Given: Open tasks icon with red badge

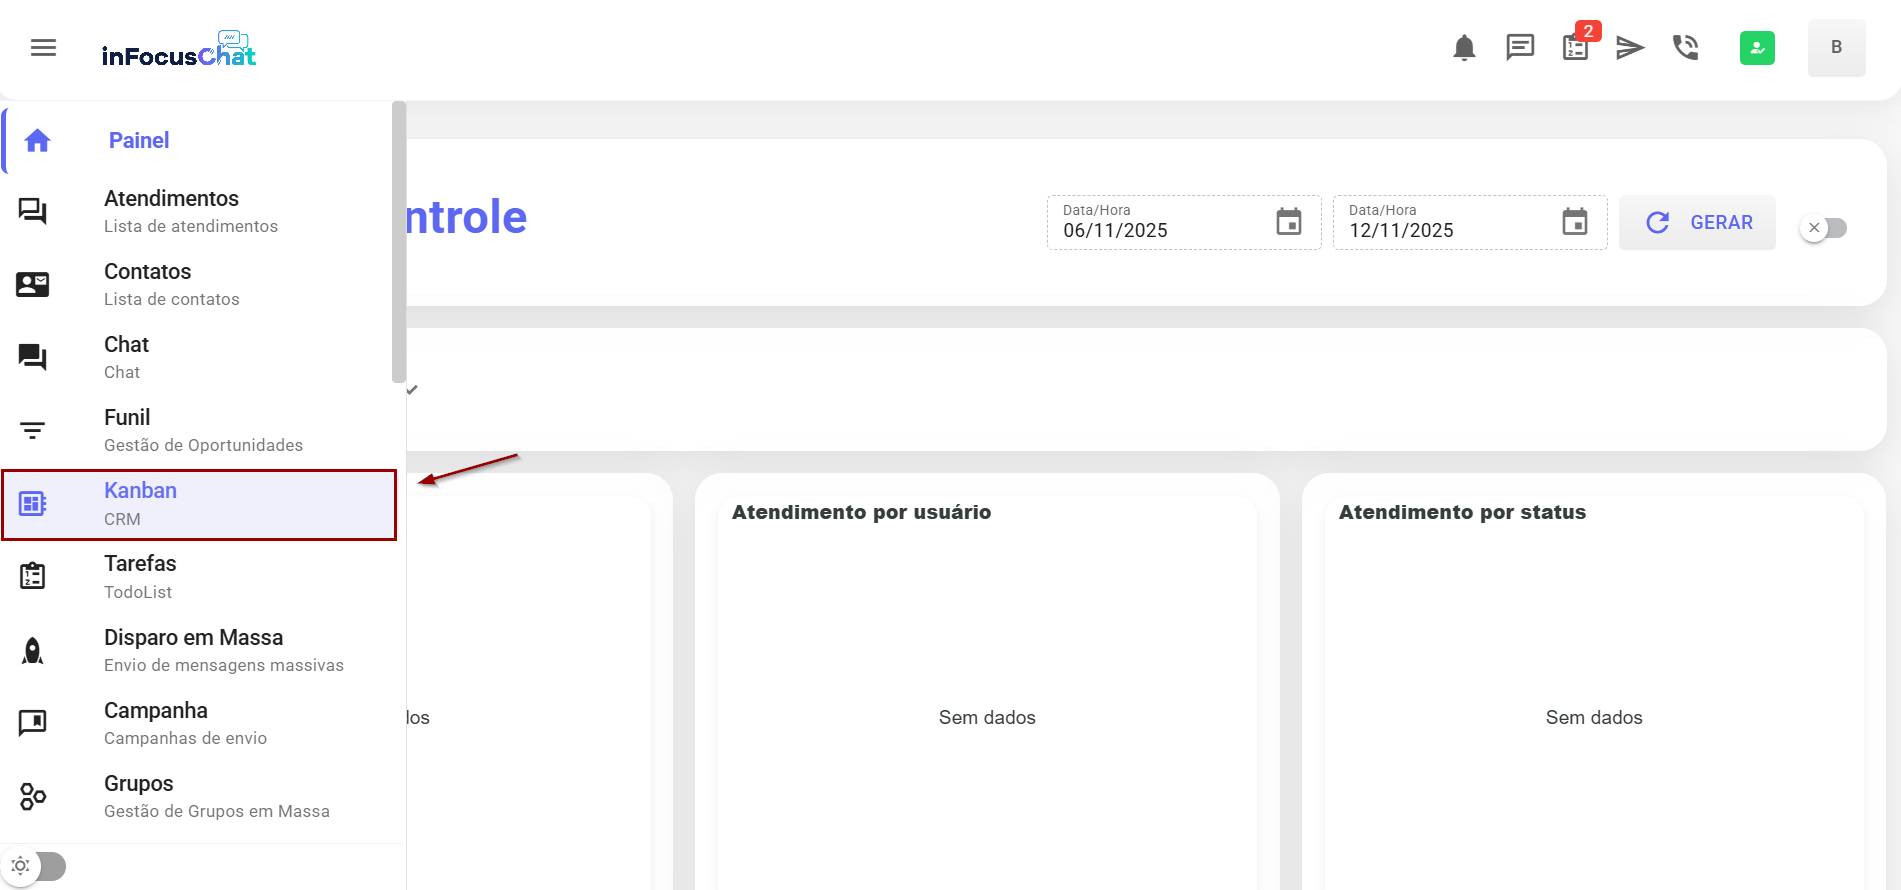Looking at the screenshot, I should (1576, 47).
